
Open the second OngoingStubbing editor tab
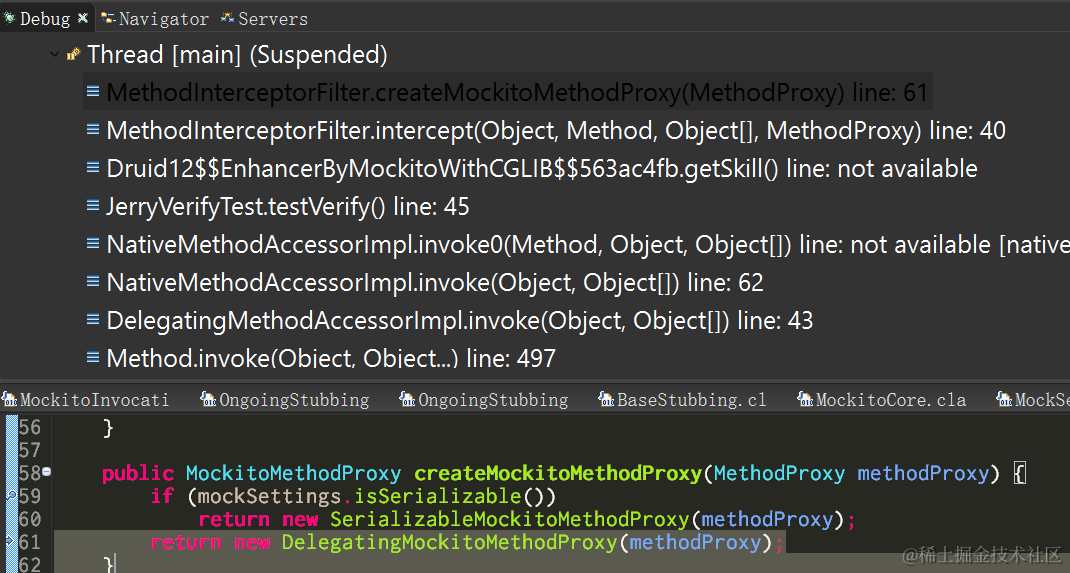tap(485, 400)
